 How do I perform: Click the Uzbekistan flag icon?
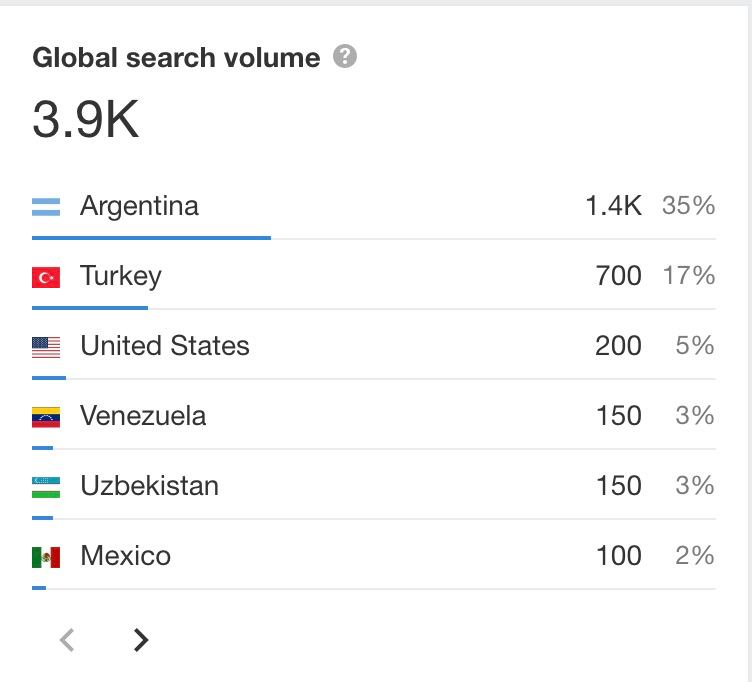pyautogui.click(x=46, y=487)
